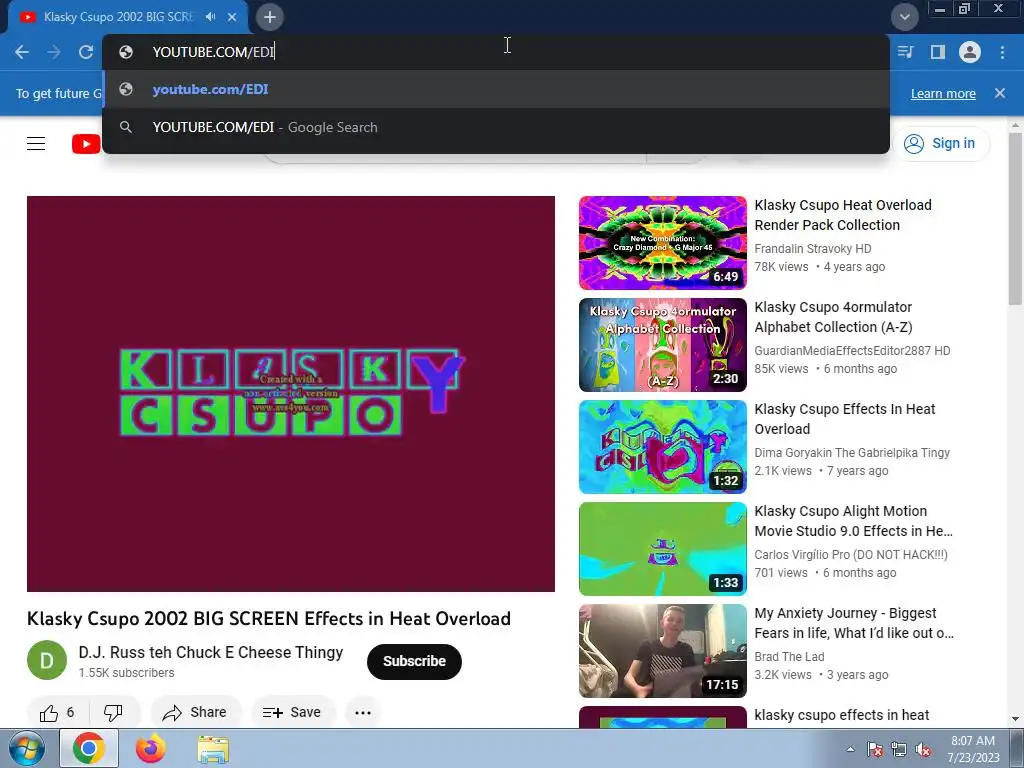Toggle the Chrome side panel icon
Screen dimensions: 1024x768
(938, 52)
